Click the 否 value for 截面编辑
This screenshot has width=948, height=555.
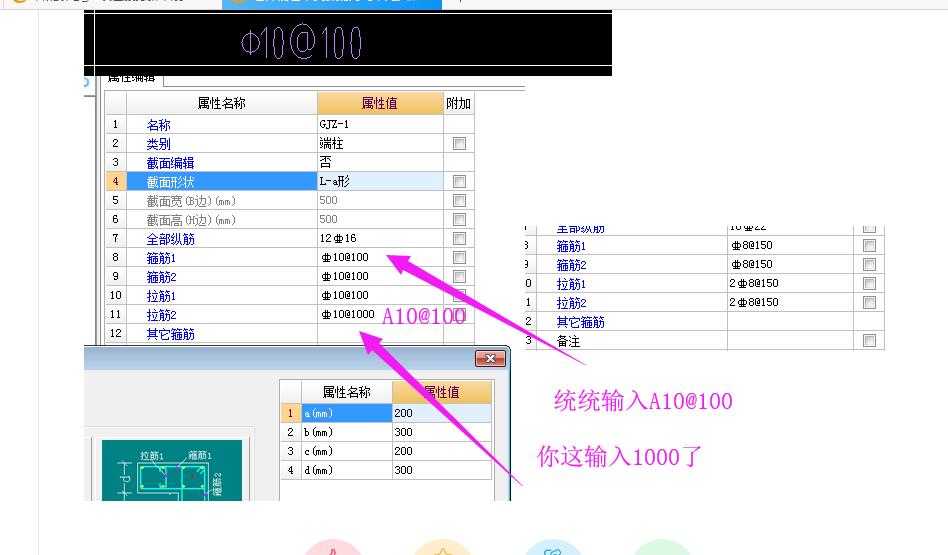[380, 162]
